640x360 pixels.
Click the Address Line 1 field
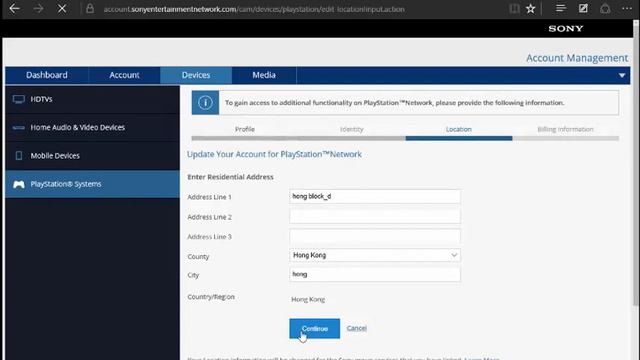(375, 197)
